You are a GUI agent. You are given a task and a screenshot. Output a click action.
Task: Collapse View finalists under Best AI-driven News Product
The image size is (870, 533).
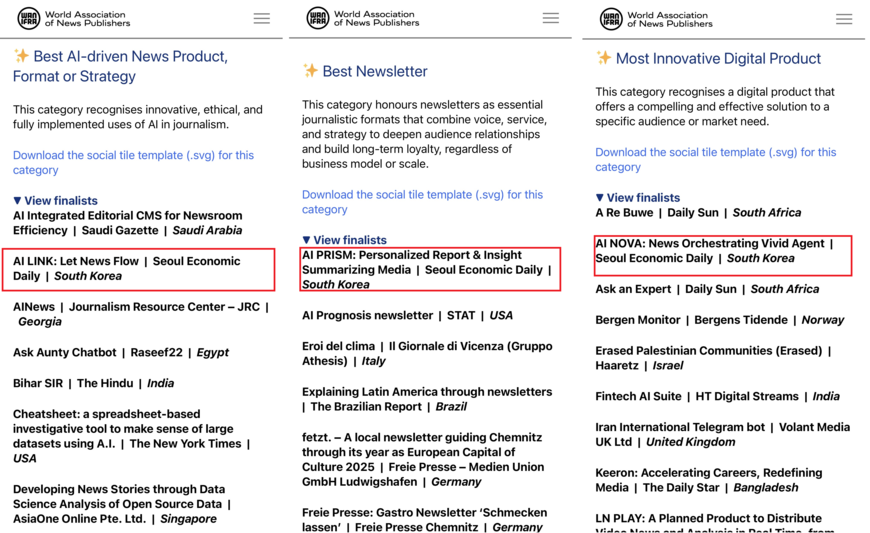[55, 200]
